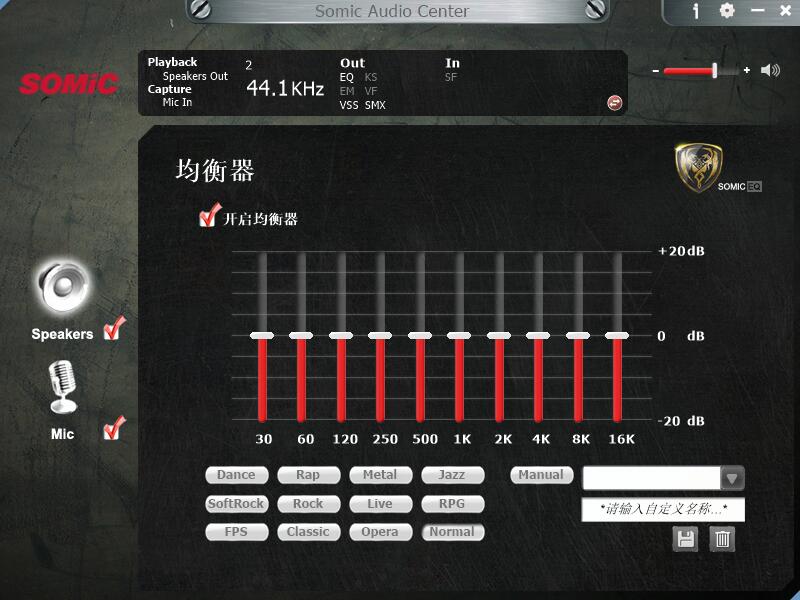Image resolution: width=800 pixels, height=600 pixels.
Task: Click the -20 dB scale label
Action: pos(682,421)
